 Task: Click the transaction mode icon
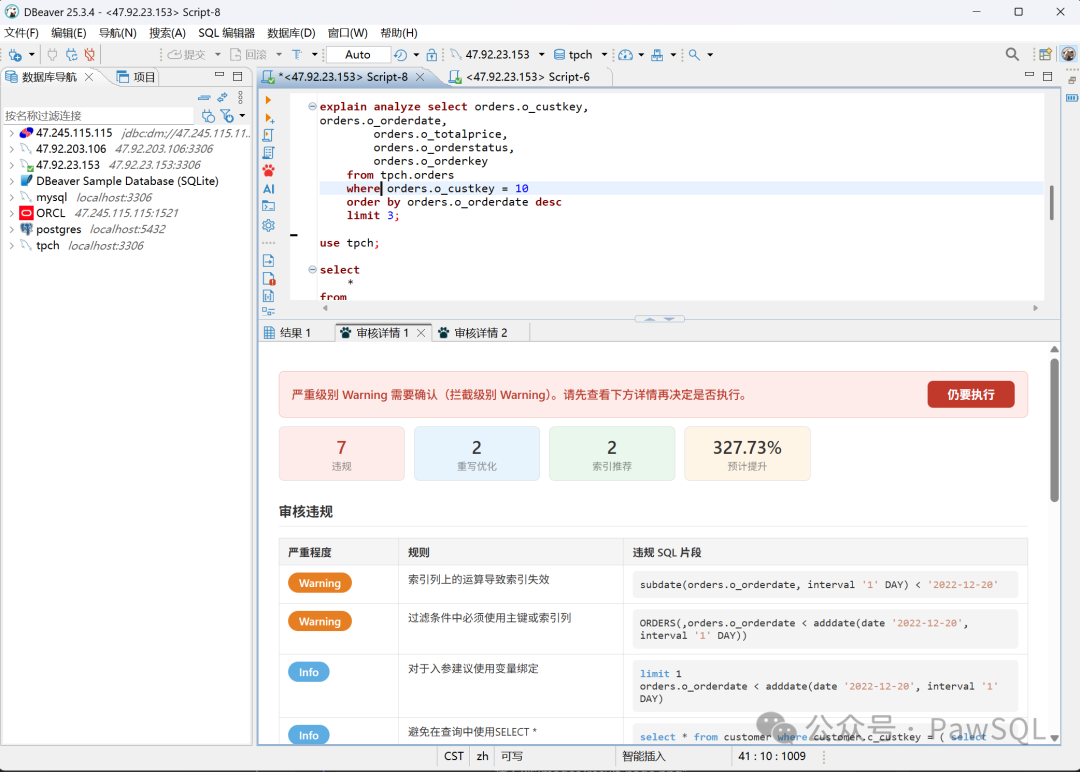(297, 54)
